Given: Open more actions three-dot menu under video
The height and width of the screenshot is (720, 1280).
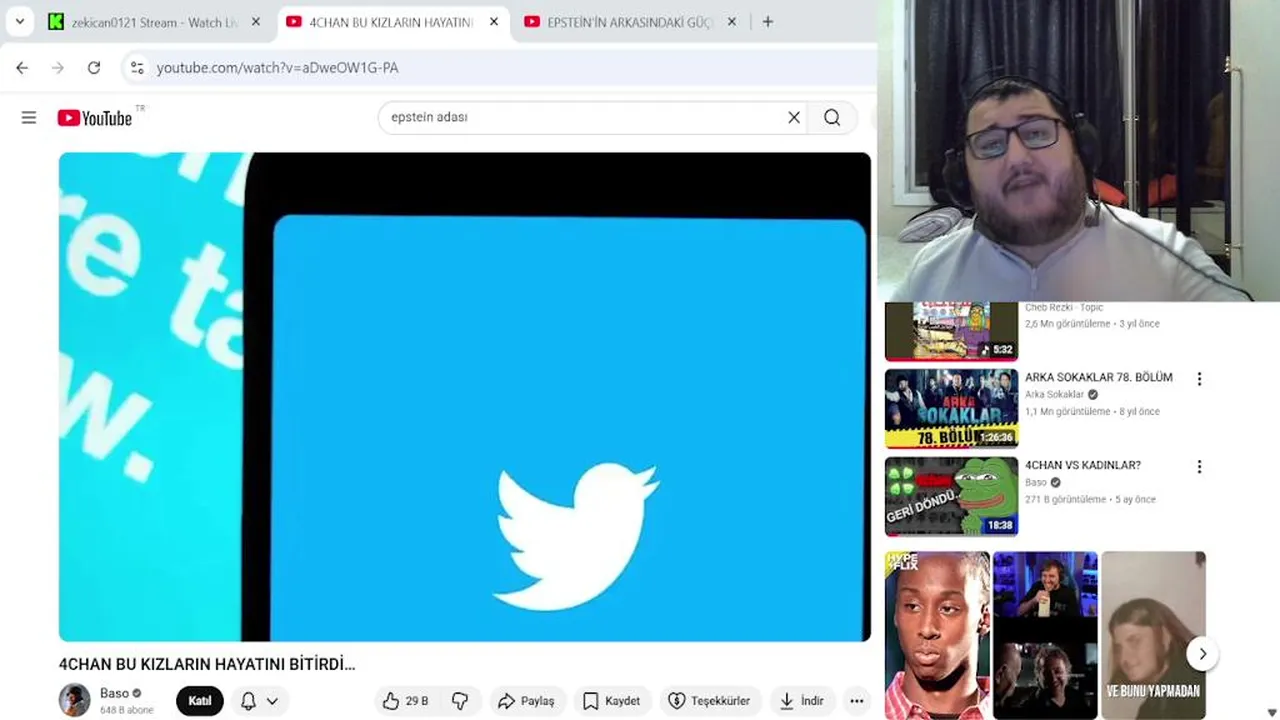Looking at the screenshot, I should [x=857, y=701].
